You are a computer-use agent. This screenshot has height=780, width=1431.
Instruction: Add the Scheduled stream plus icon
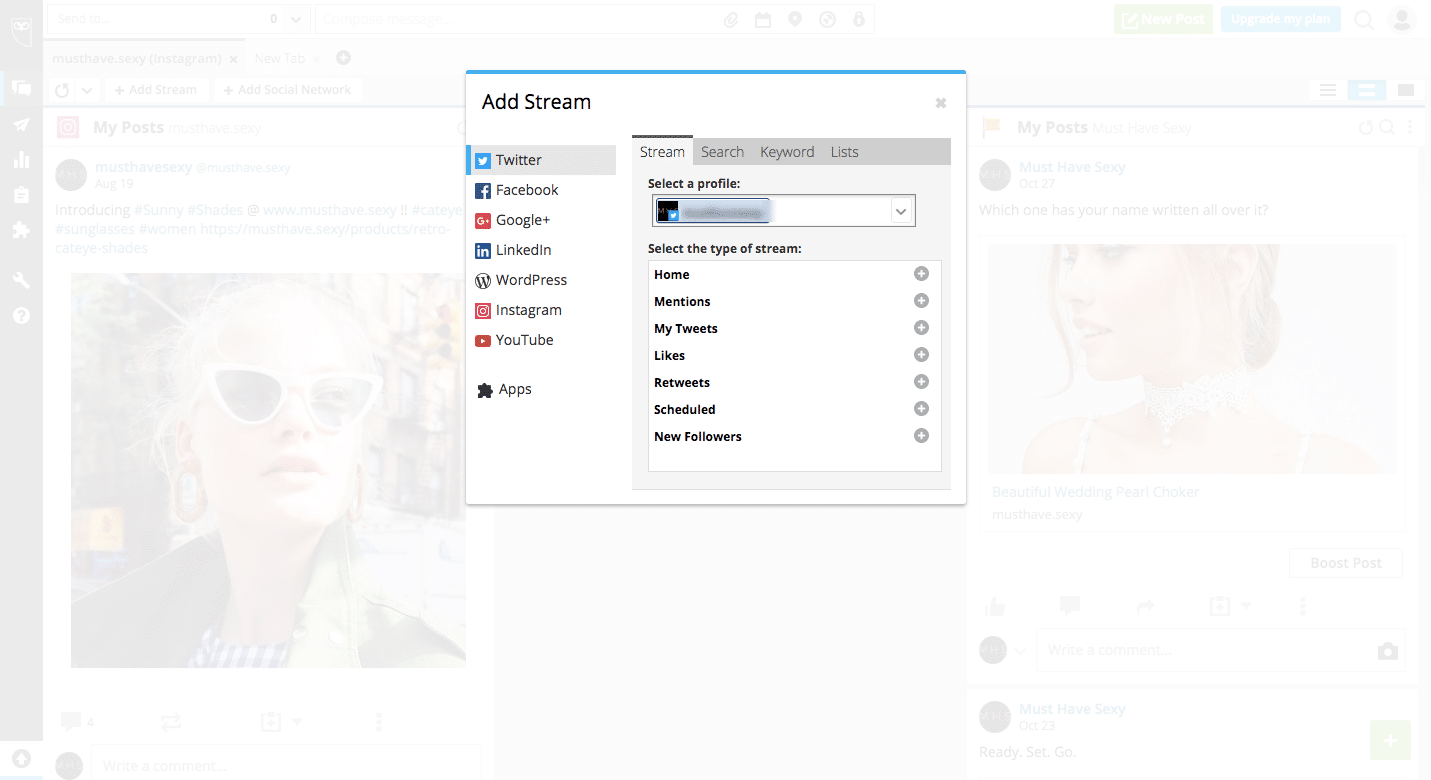click(x=922, y=409)
